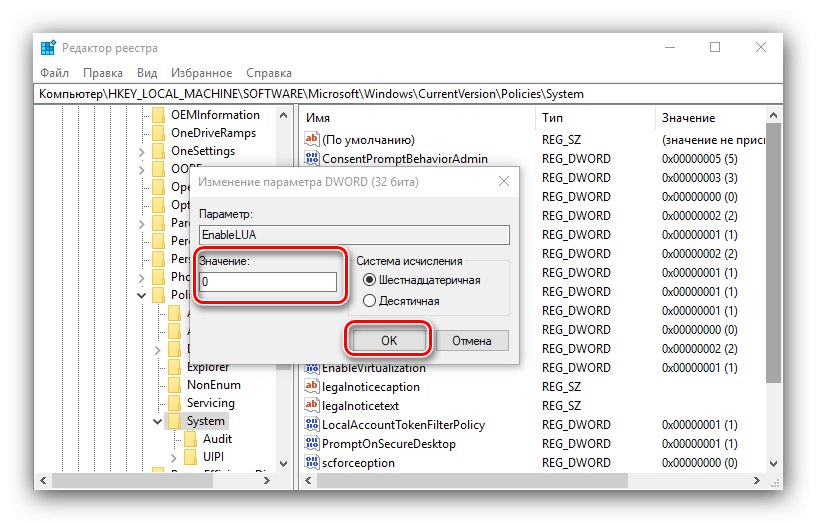Screen dimensions: 816x523
Task: Expand the OOBE tree node arrow
Action: point(142,170)
